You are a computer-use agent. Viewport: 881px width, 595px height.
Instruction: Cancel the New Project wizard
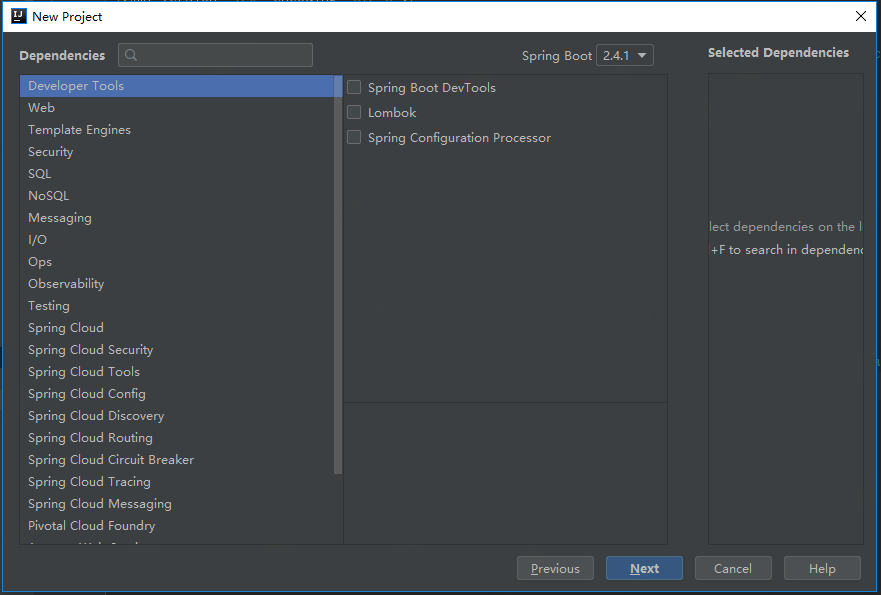(733, 568)
